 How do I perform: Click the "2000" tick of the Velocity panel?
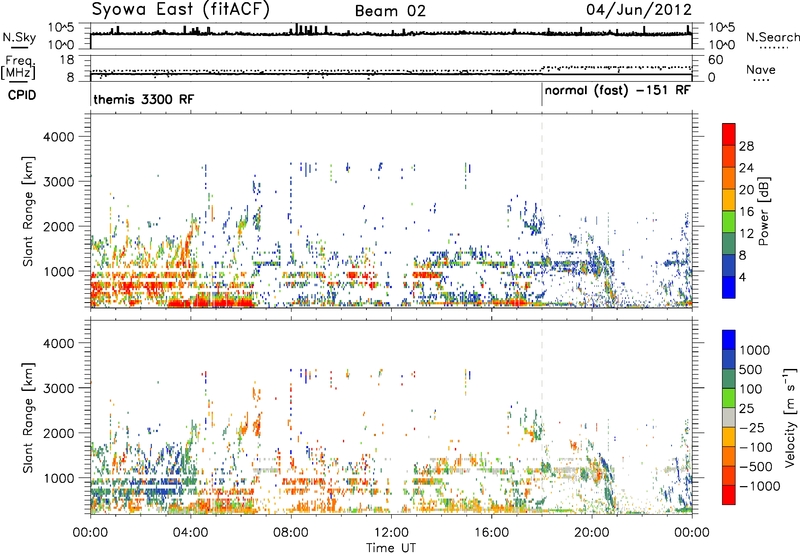pos(59,433)
